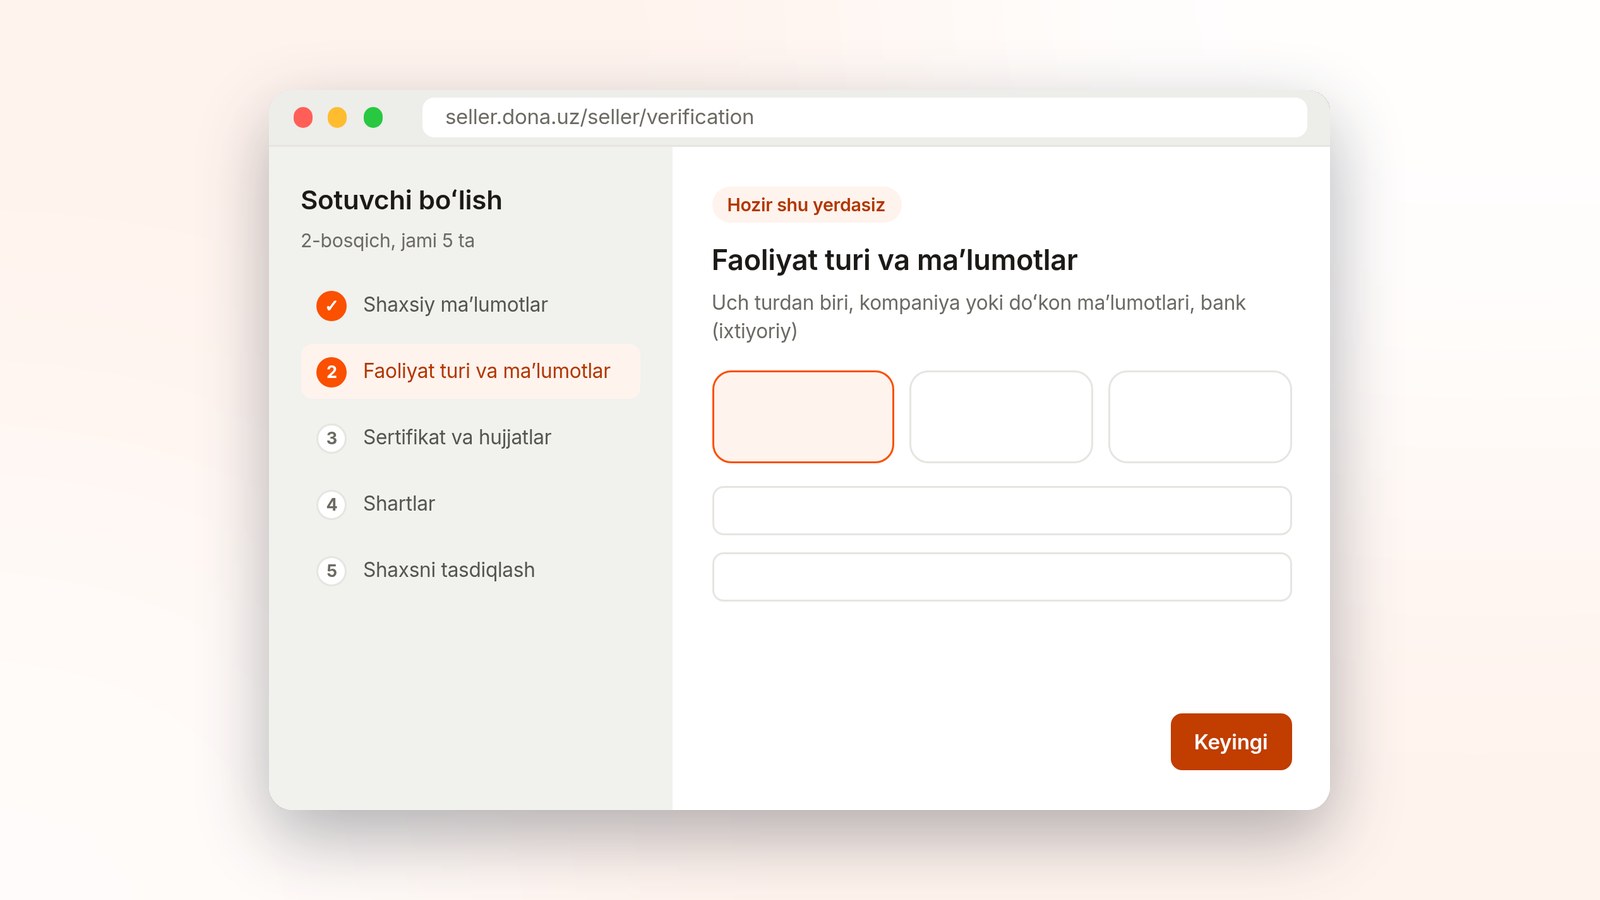Focus the upper wide input field
Screen dimensions: 1600x900
(x=1002, y=511)
